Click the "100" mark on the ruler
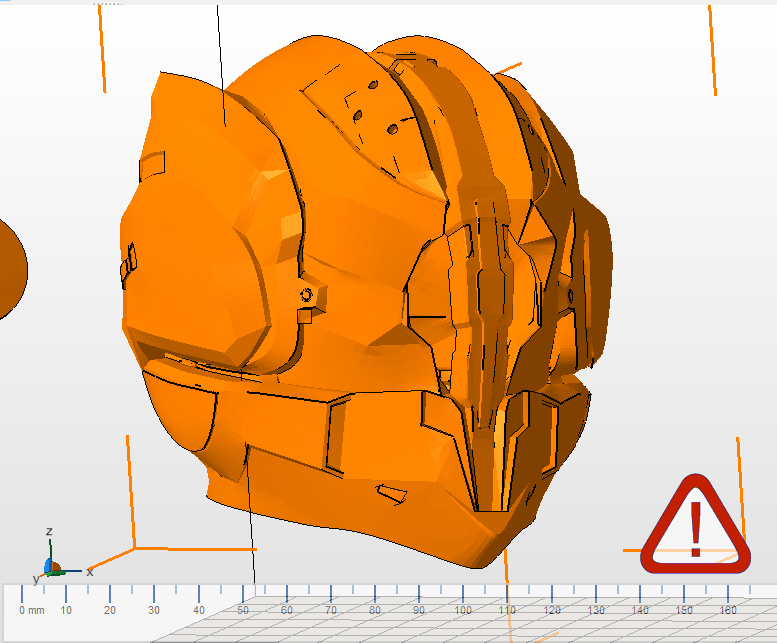This screenshot has width=777, height=643. 463,610
